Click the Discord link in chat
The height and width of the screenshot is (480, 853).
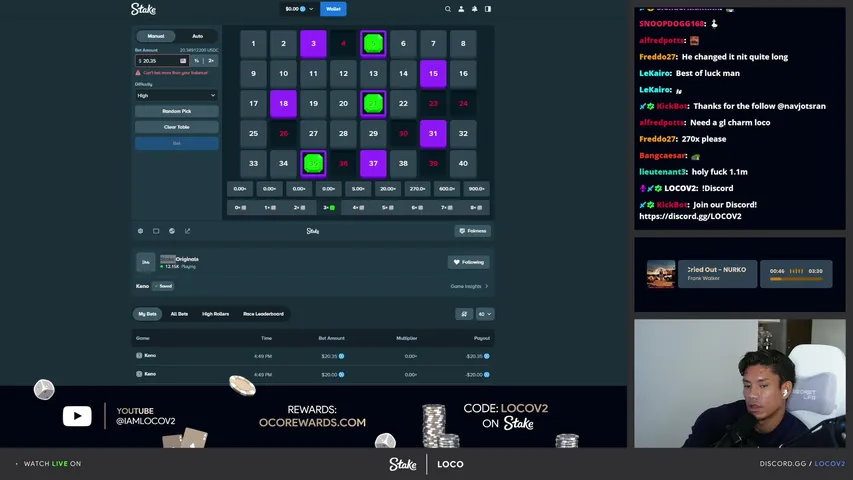(x=690, y=216)
